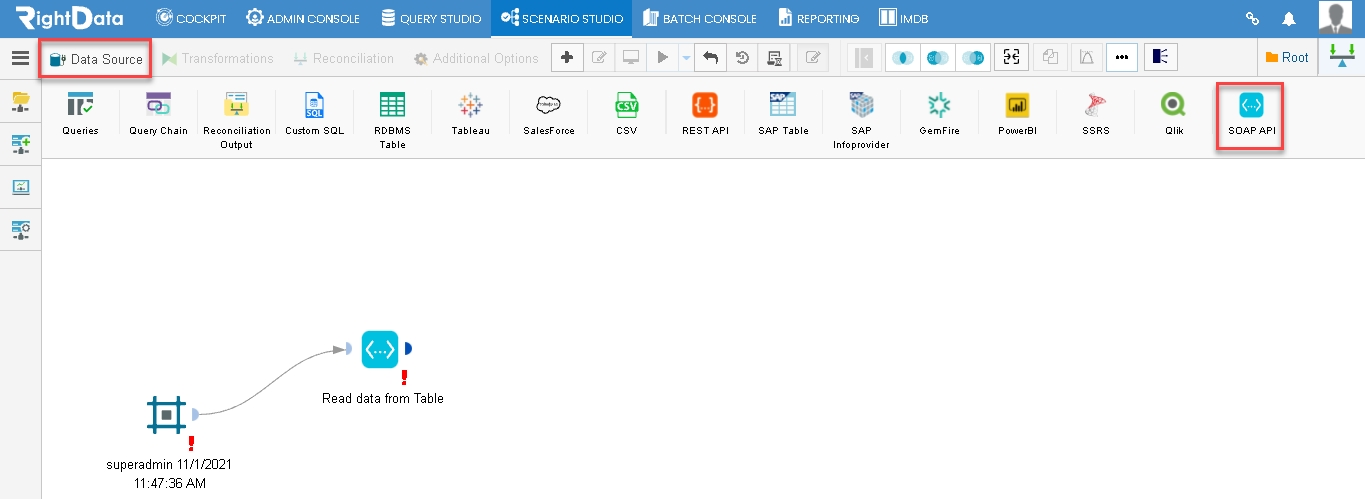Click the SOAP node input connector
Viewport: 1365px width, 499px height.
[x=350, y=349]
